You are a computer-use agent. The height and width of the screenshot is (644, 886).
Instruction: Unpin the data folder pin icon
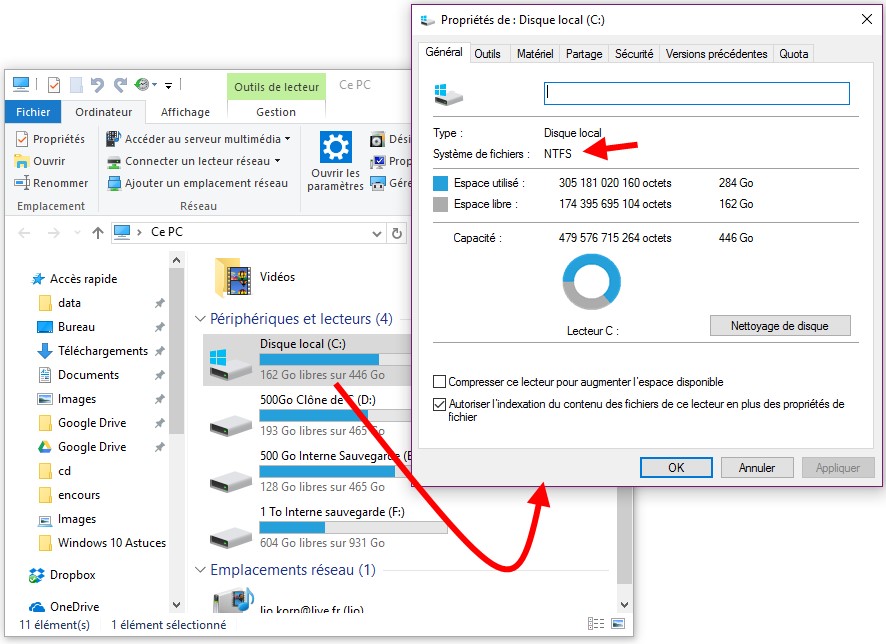(x=160, y=303)
